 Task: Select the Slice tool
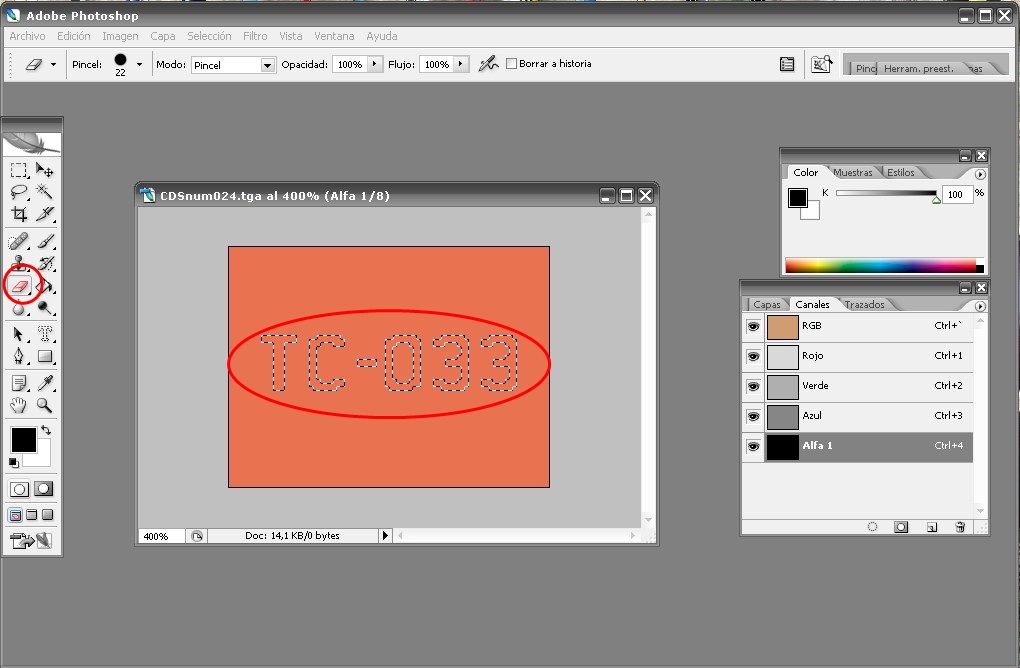pyautogui.click(x=44, y=214)
